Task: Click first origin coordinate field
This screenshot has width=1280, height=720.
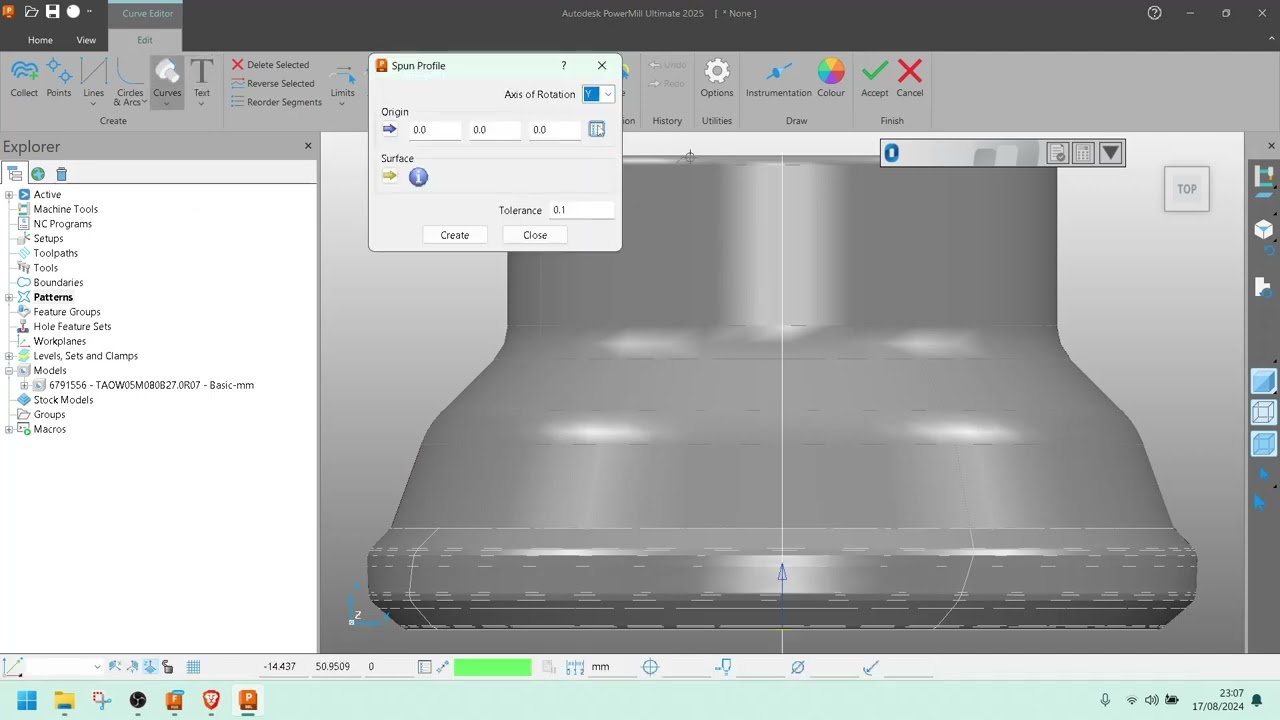Action: point(434,130)
